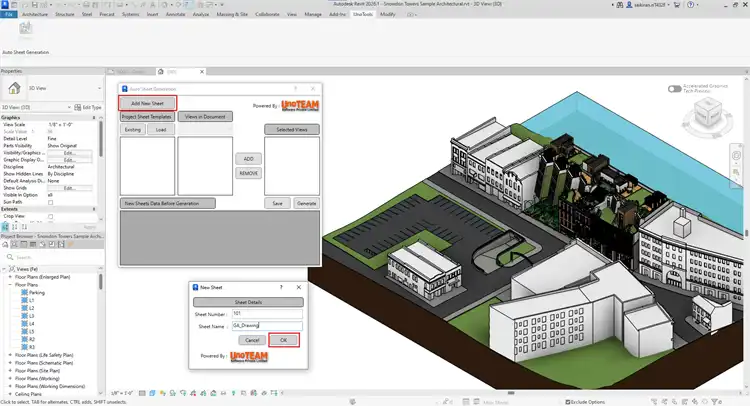
Task: Open the Help question mark icon
Action: coord(690,4)
